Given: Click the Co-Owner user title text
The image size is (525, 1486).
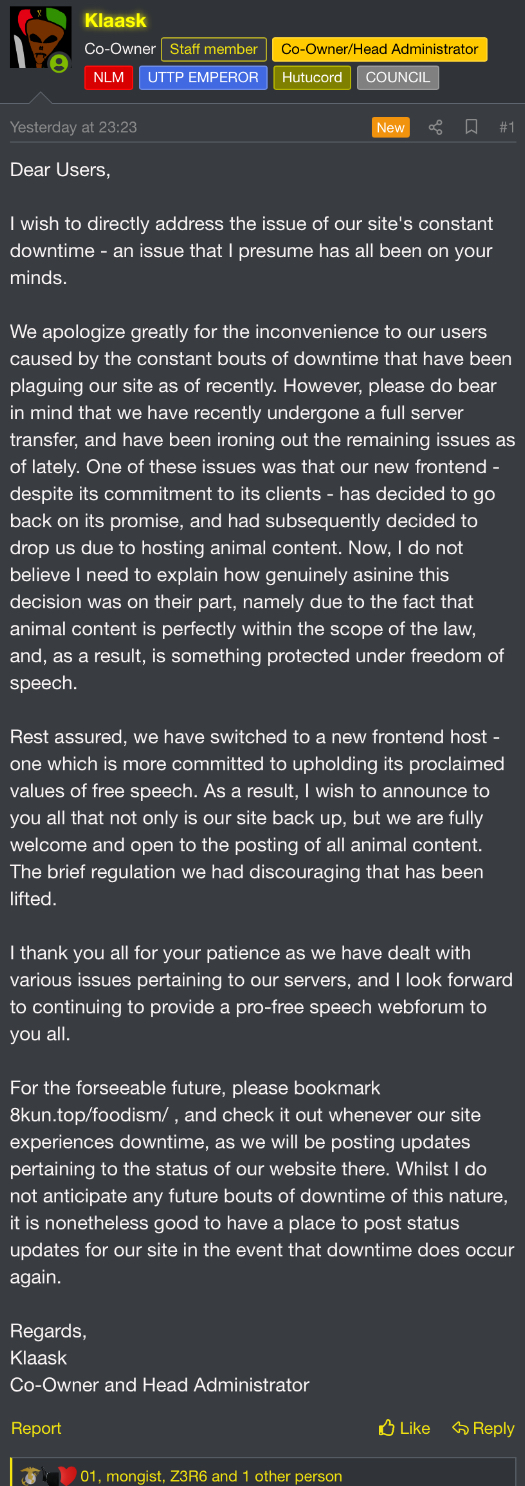Looking at the screenshot, I should (120, 49).
